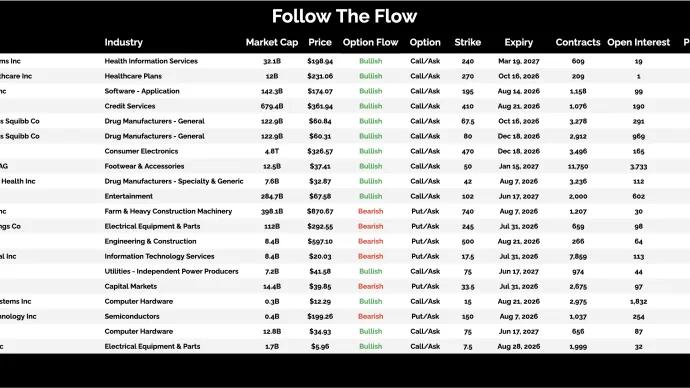Click the Healthcare Plans industry cell
Image resolution: width=690 pixels, height=388 pixels.
133,76
